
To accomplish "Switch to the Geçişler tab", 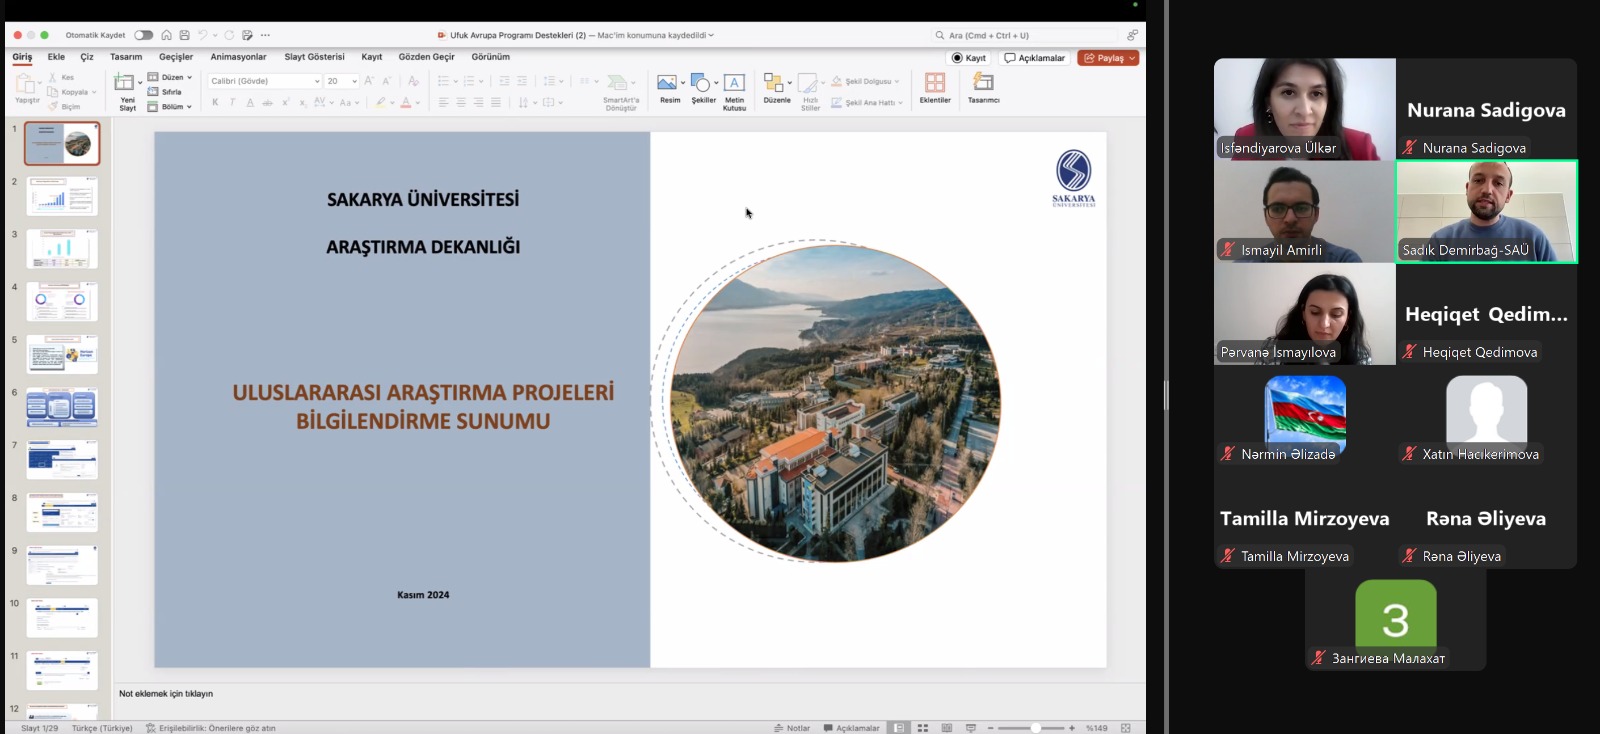I will coord(176,57).
